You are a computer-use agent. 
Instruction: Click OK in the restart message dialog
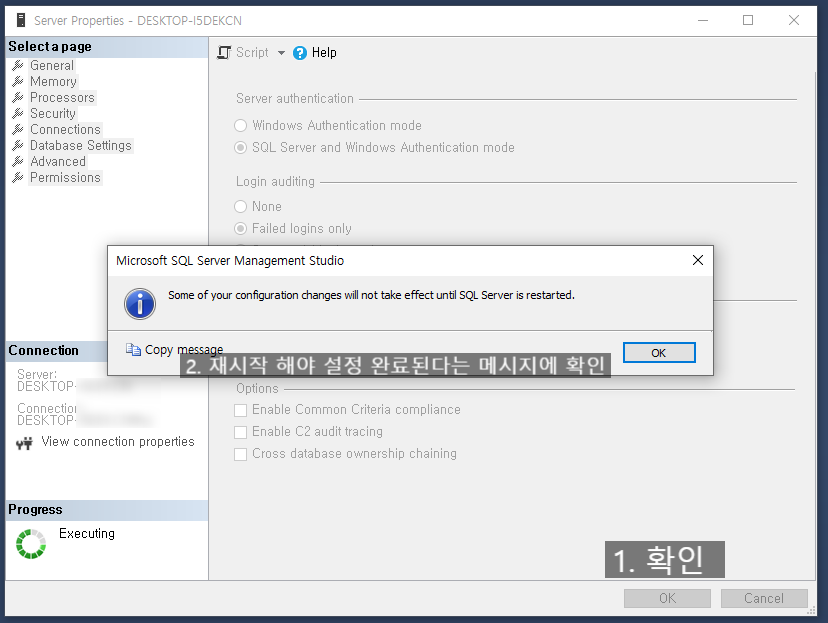tap(659, 353)
